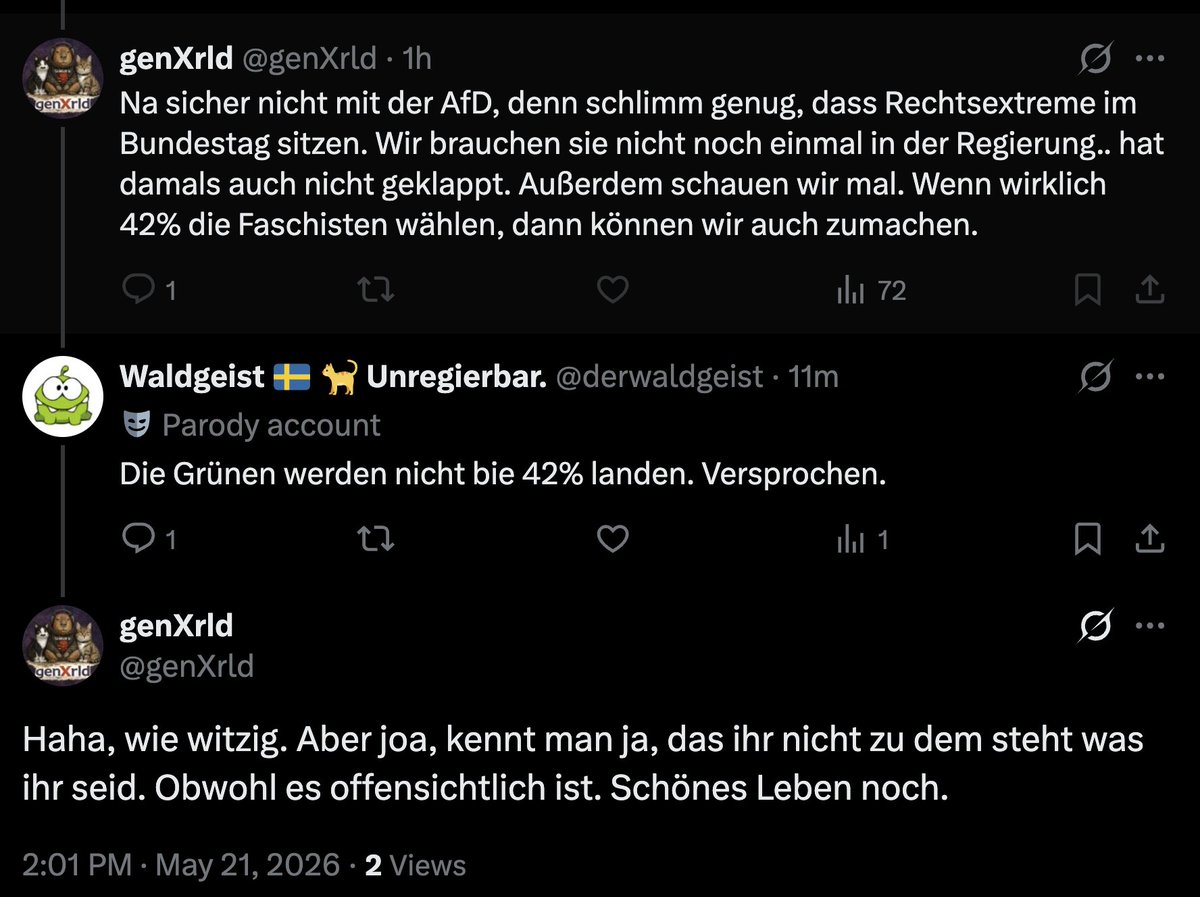
Task: View analytics showing 72 views
Action: pyautogui.click(x=870, y=291)
